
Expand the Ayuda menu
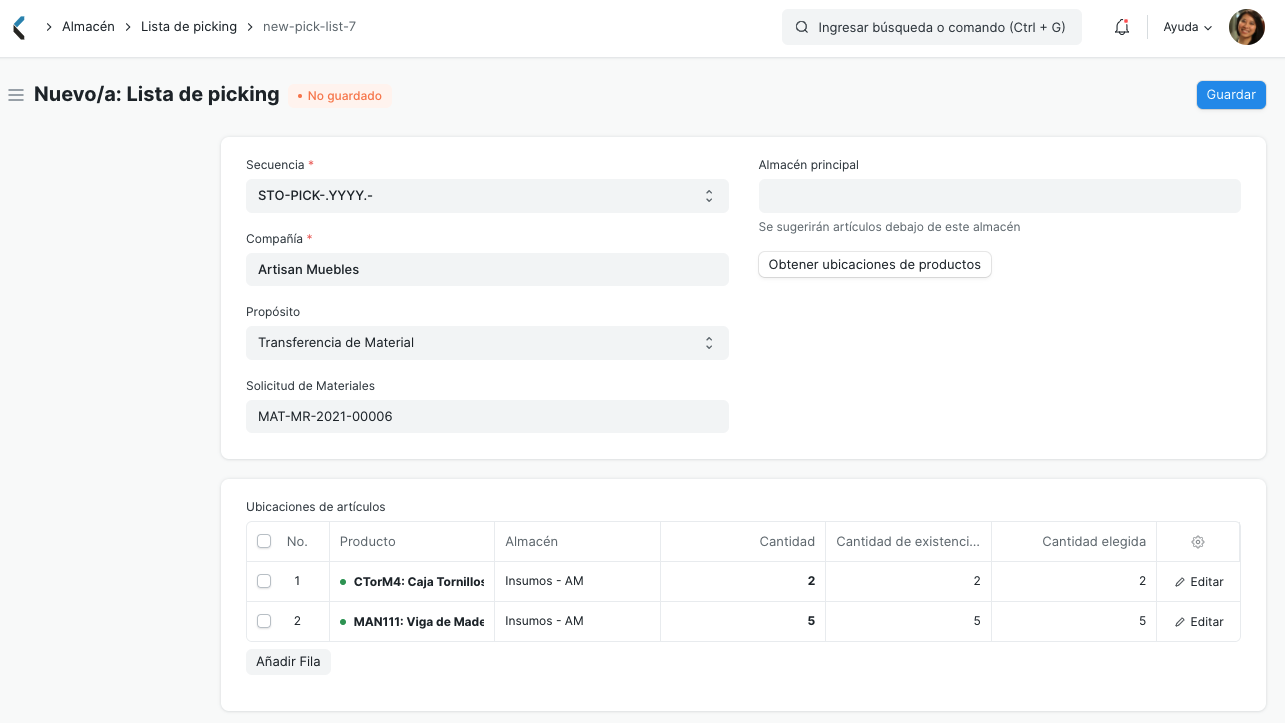pos(1185,27)
